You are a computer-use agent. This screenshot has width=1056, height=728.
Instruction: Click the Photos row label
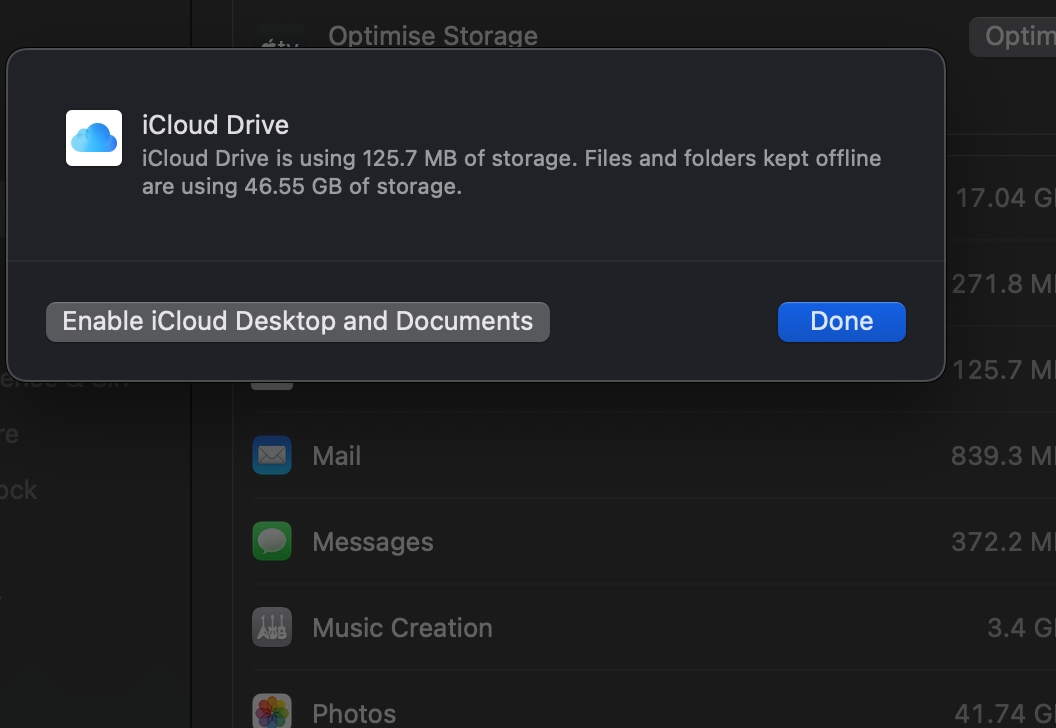(x=354, y=714)
